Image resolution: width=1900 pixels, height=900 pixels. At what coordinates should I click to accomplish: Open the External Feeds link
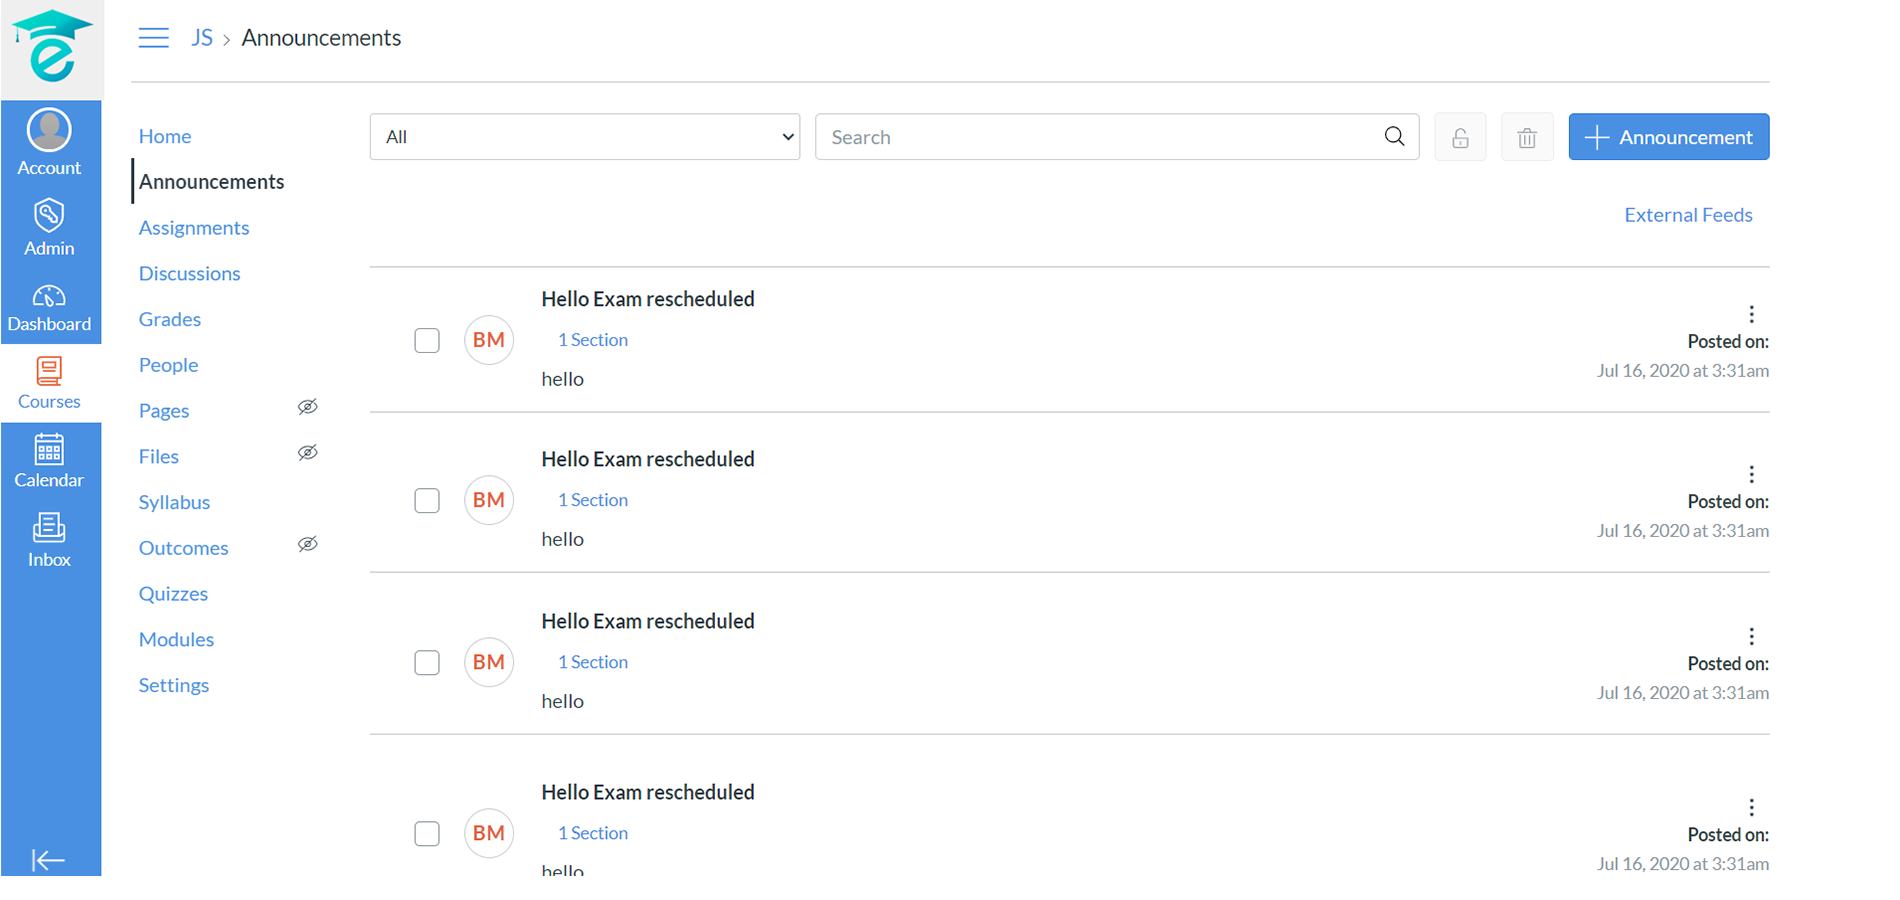click(x=1688, y=215)
